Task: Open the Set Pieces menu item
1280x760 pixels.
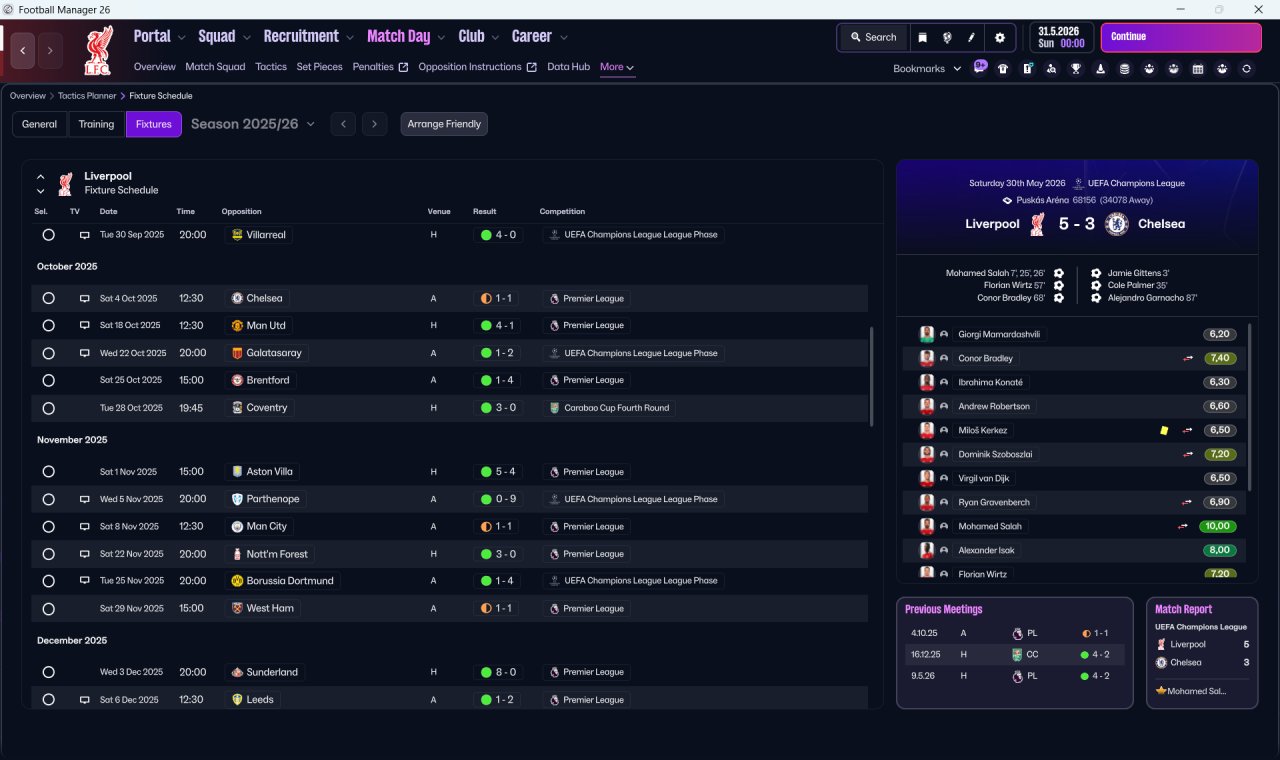Action: click(x=319, y=67)
